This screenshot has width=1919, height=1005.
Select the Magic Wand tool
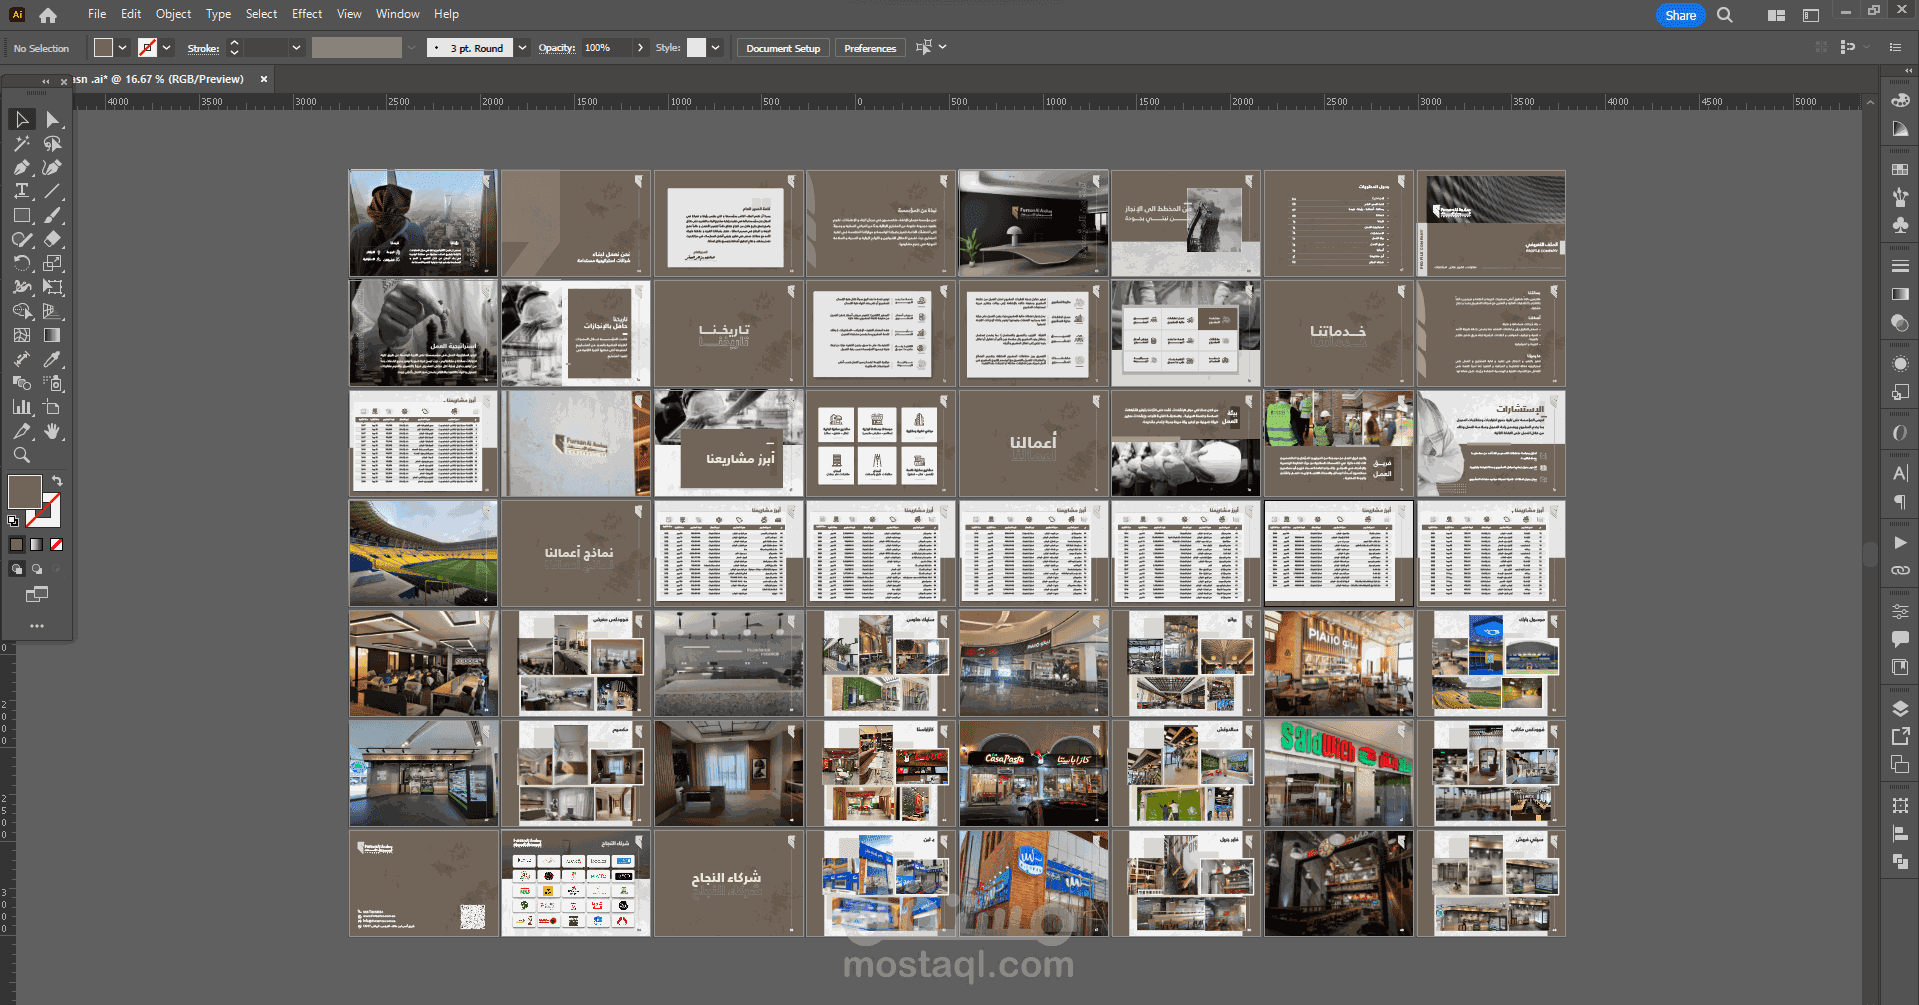point(22,144)
